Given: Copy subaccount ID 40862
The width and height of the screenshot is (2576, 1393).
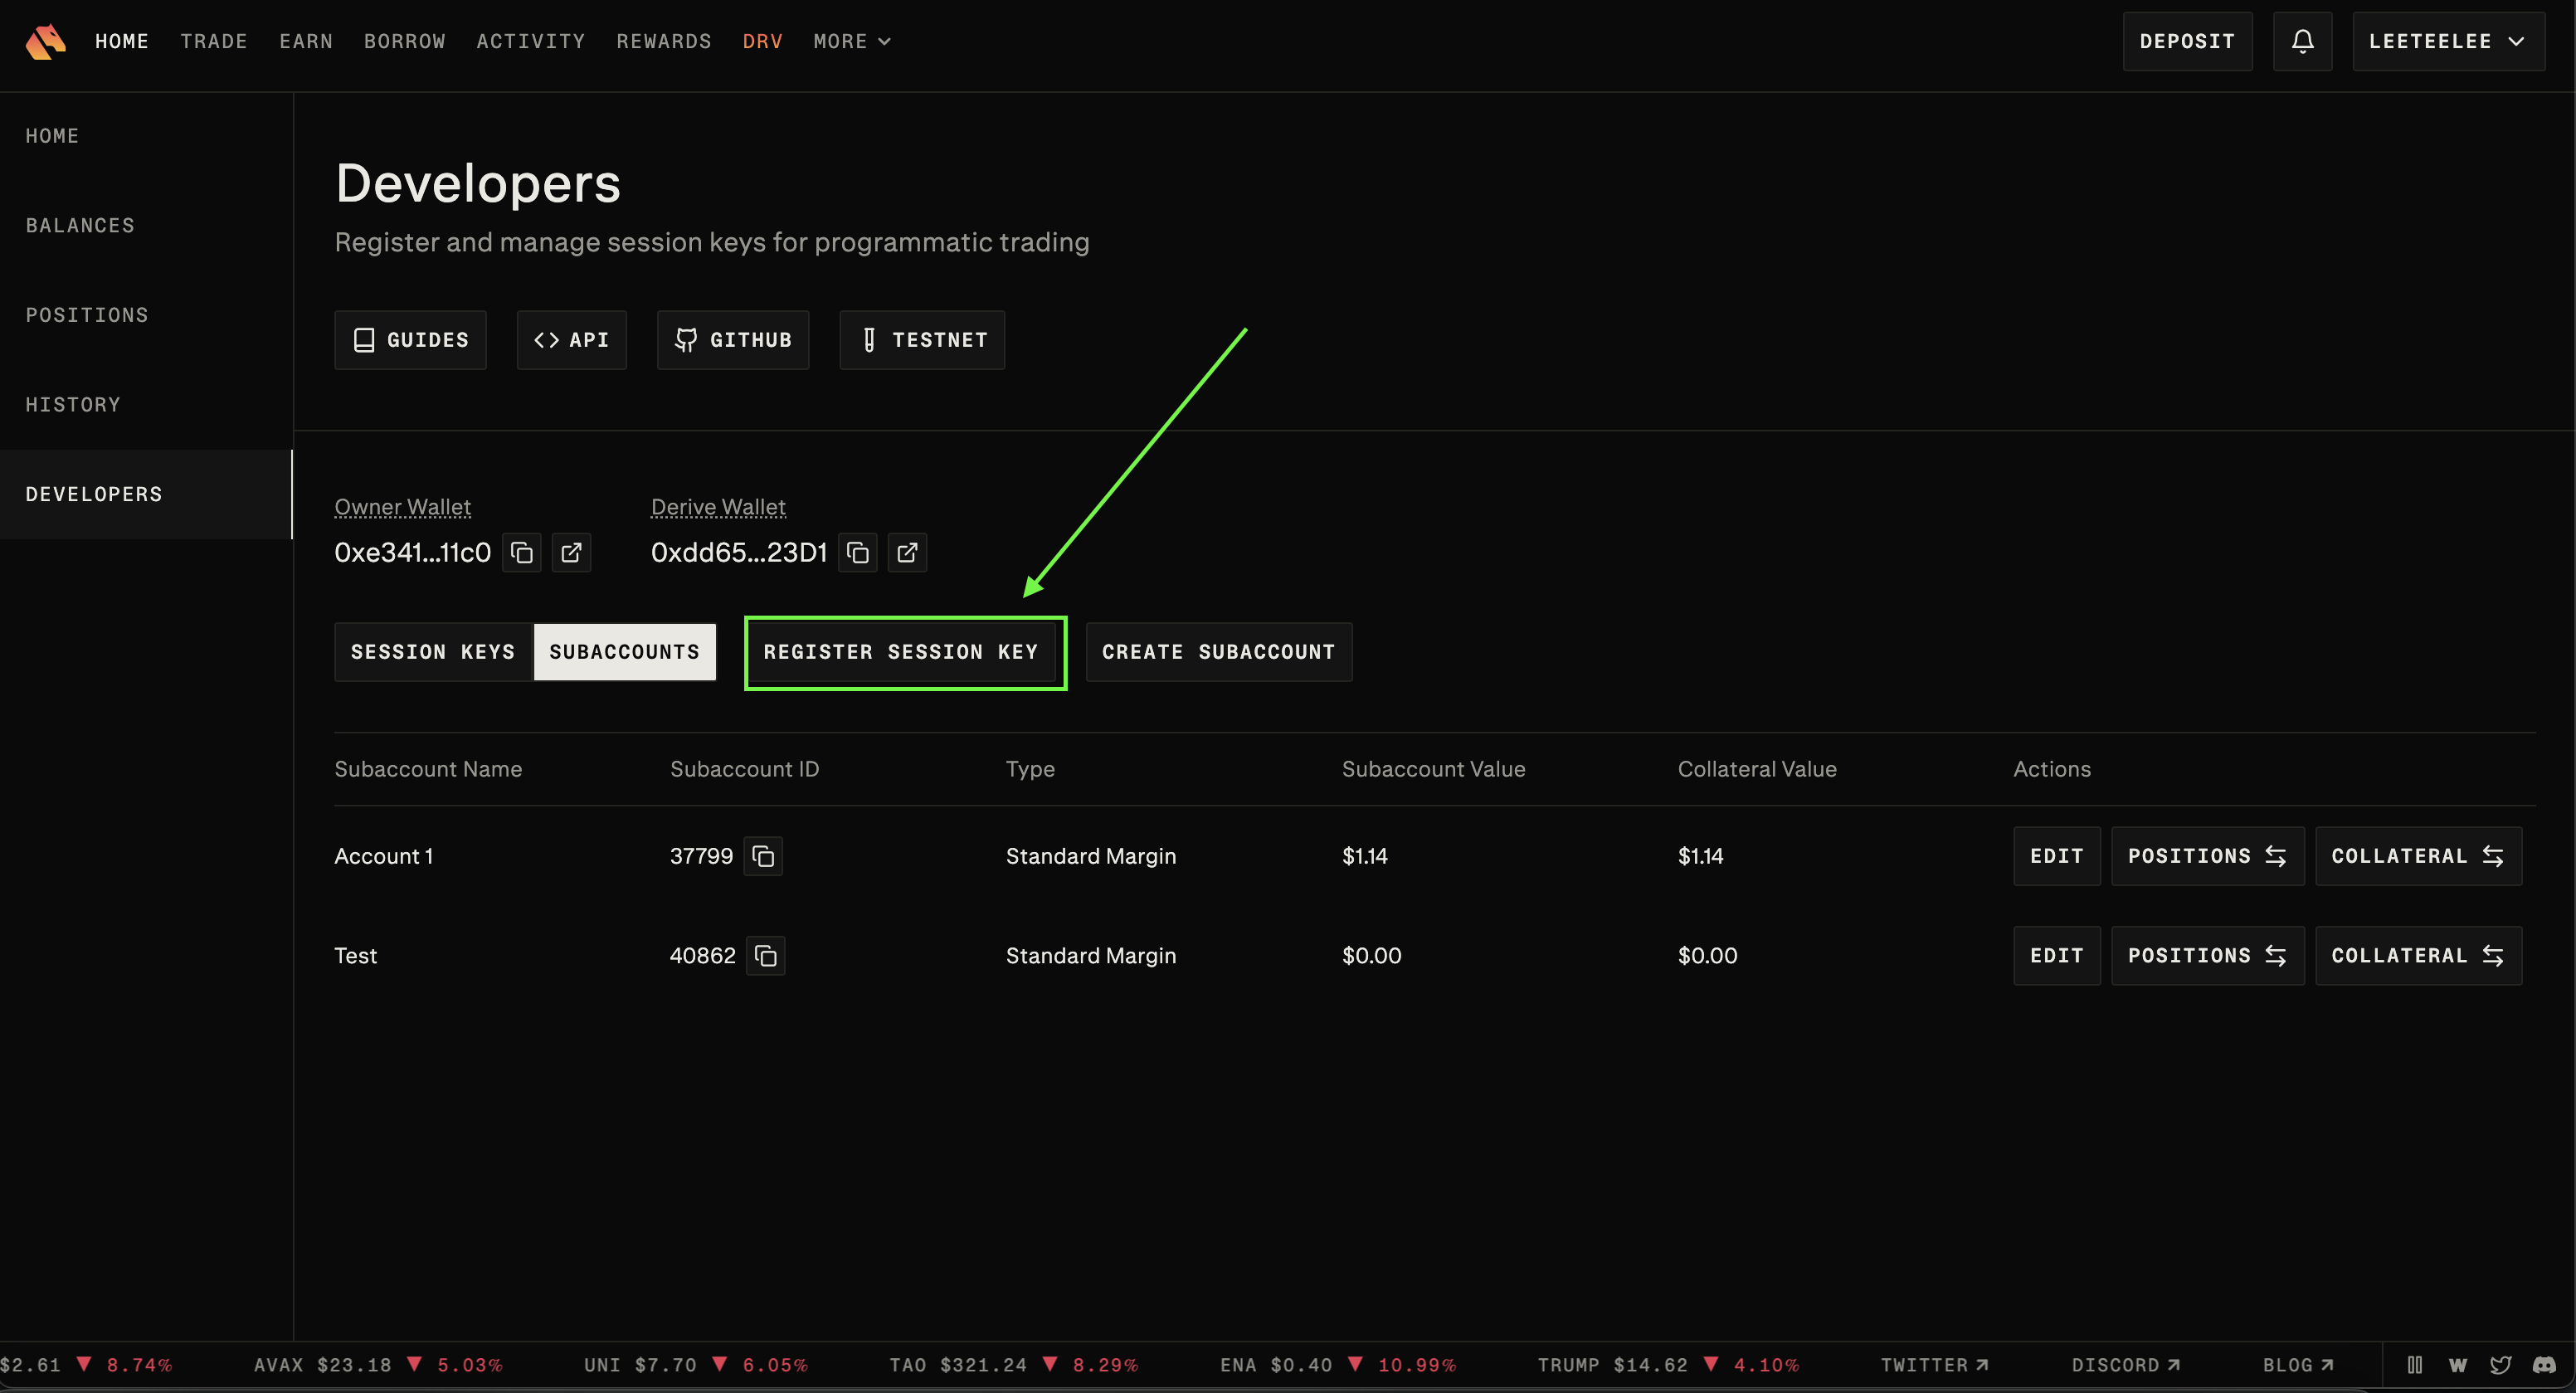Looking at the screenshot, I should (x=765, y=956).
